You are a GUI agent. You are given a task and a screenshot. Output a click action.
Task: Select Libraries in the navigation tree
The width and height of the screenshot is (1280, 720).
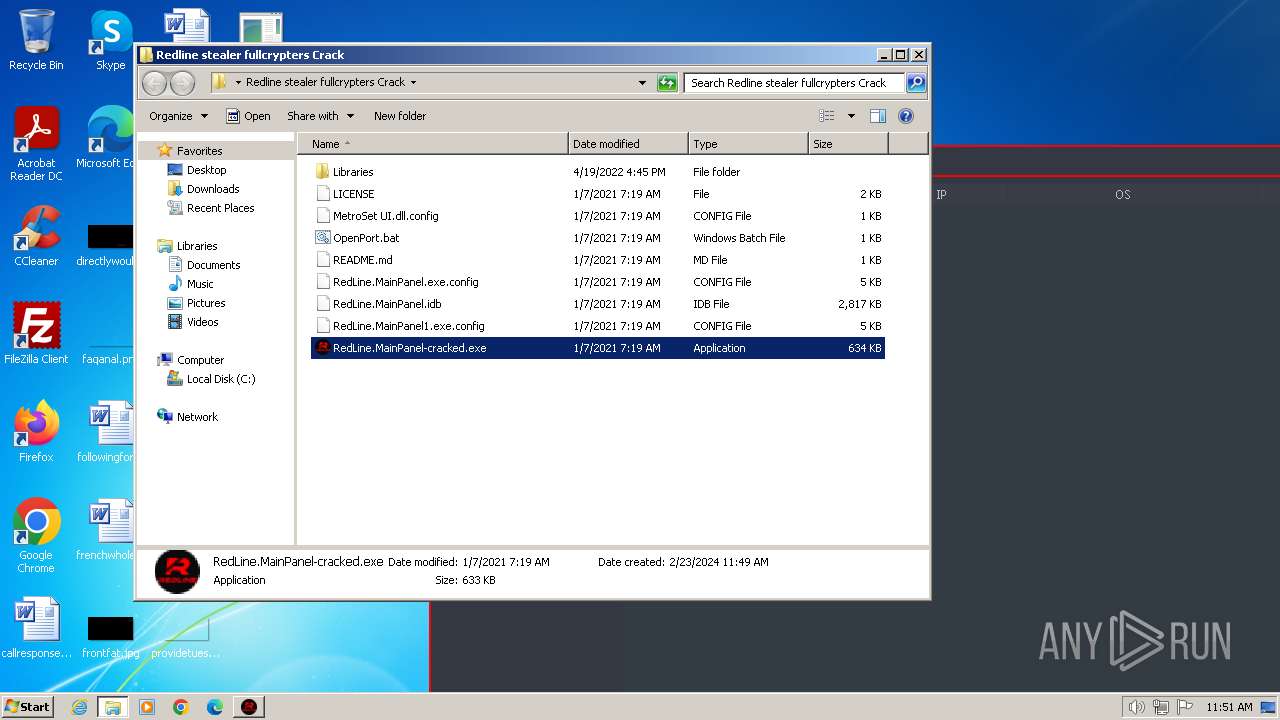point(196,246)
